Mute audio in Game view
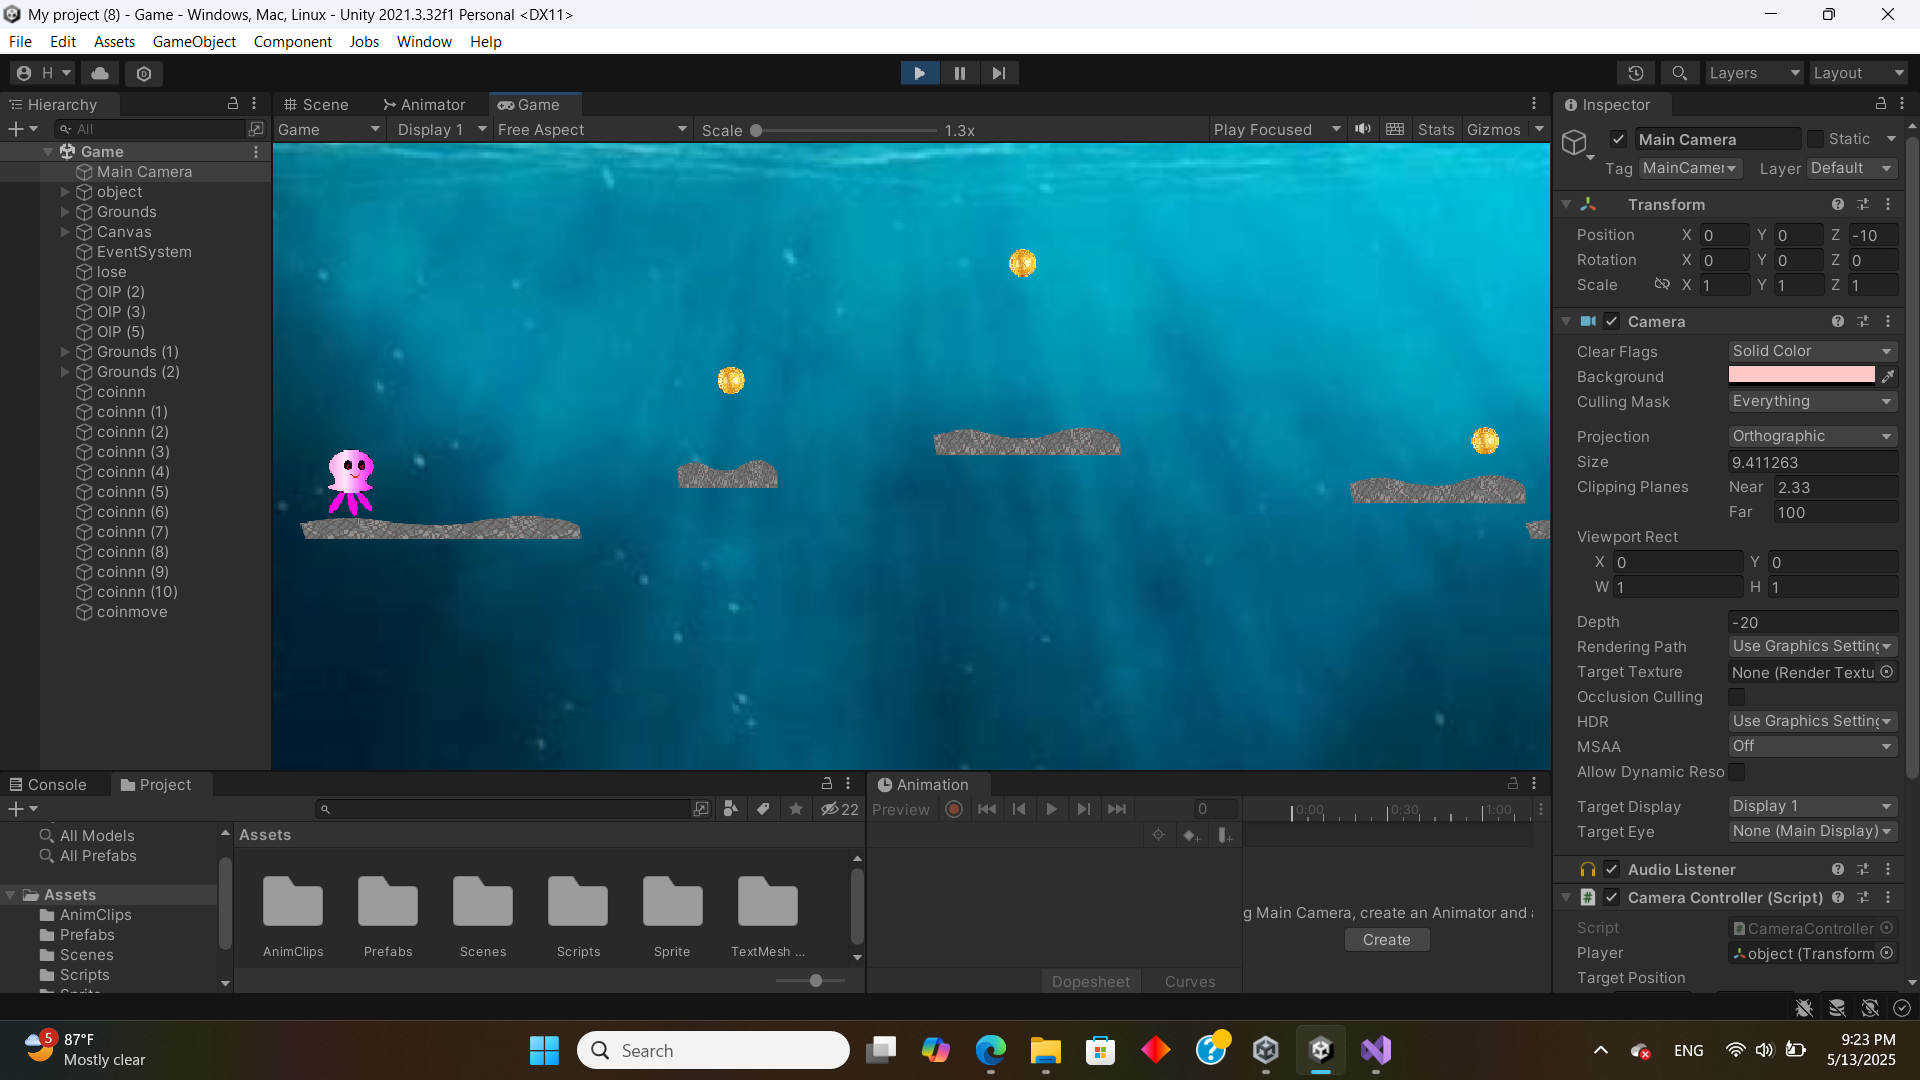The height and width of the screenshot is (1080, 1920). (1363, 129)
